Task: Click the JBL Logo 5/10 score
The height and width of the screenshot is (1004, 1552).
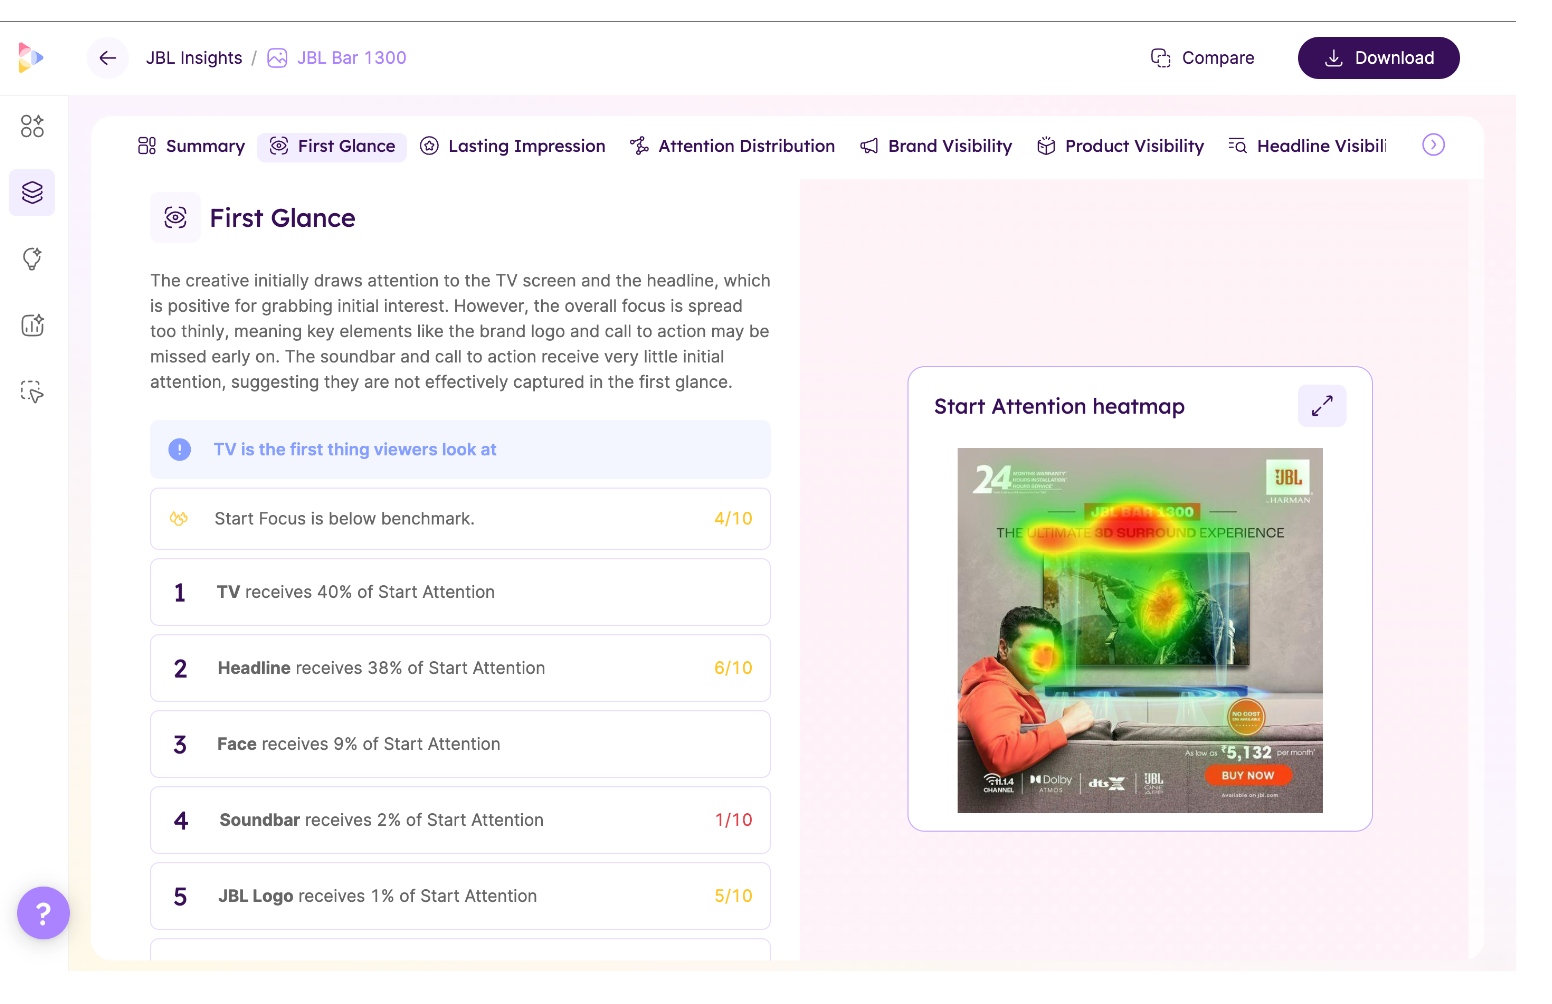Action: (733, 896)
